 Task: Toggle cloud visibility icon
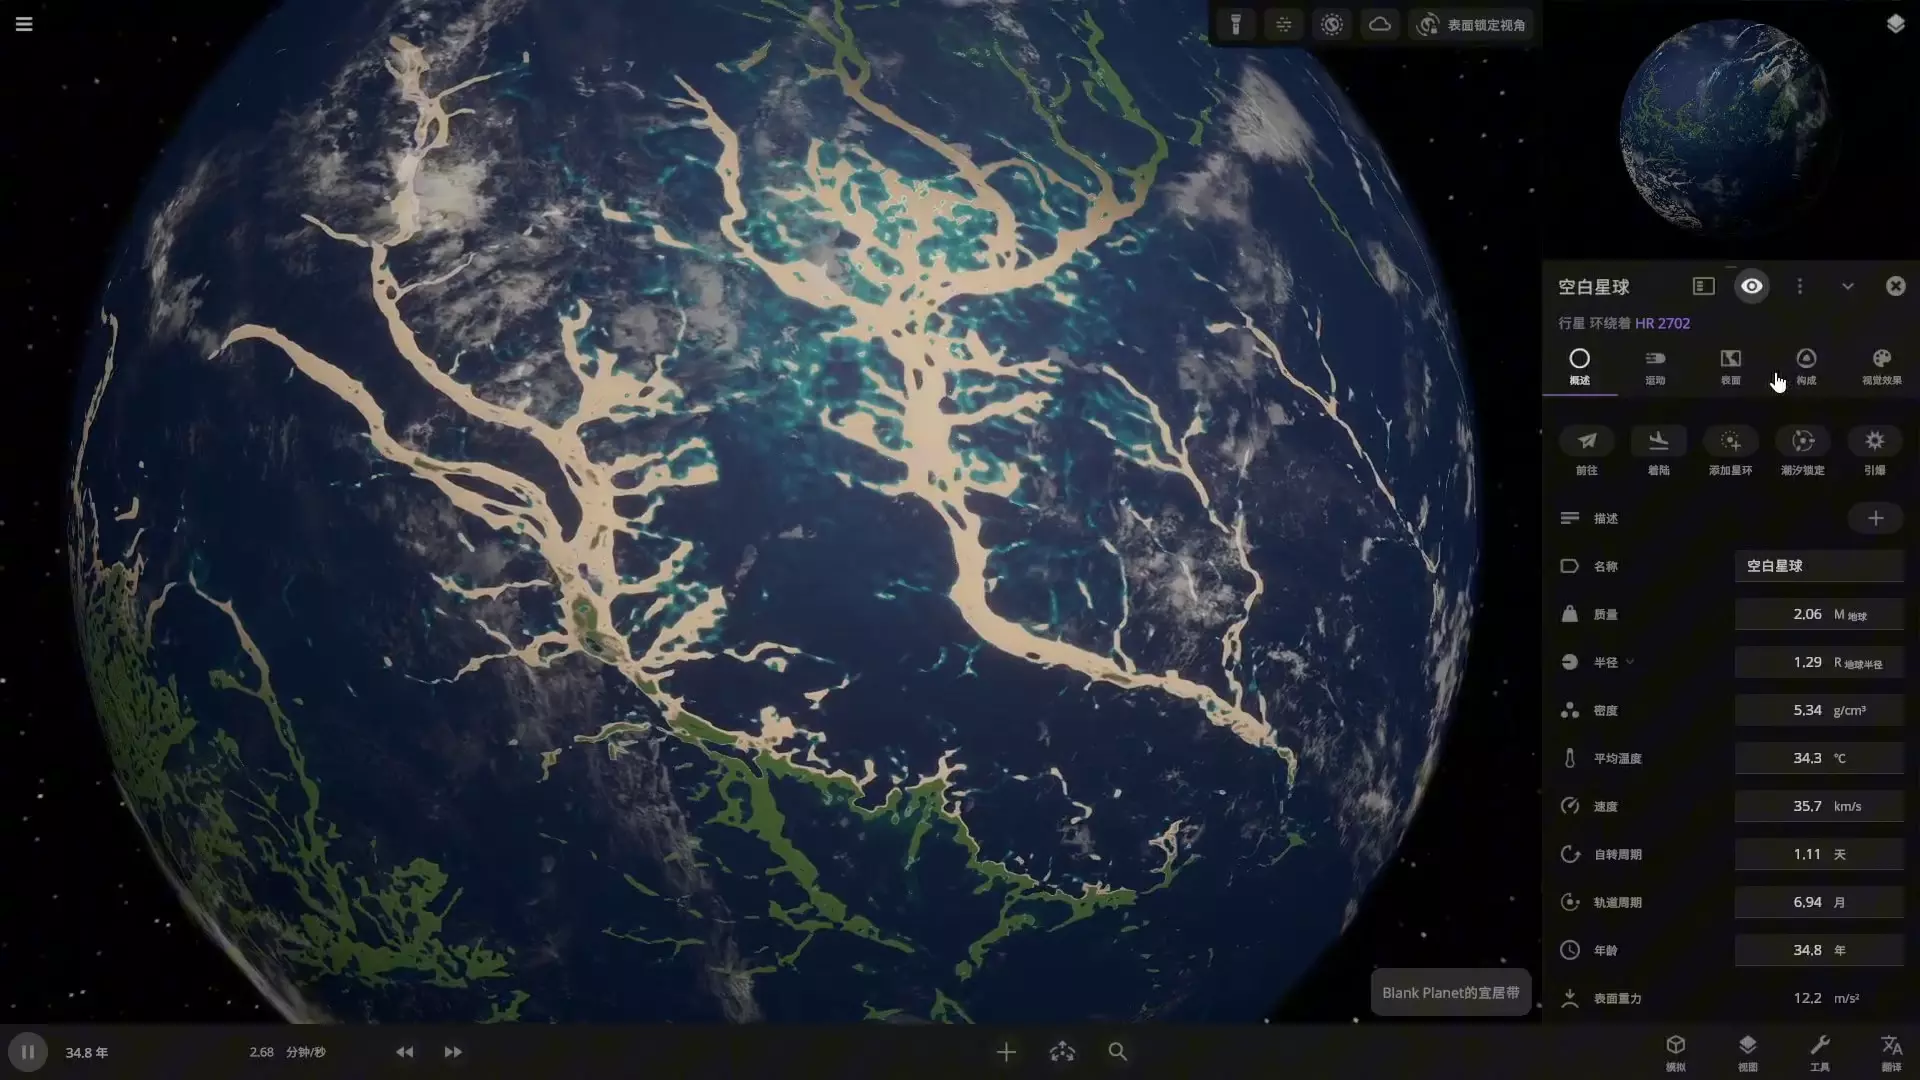tap(1380, 25)
